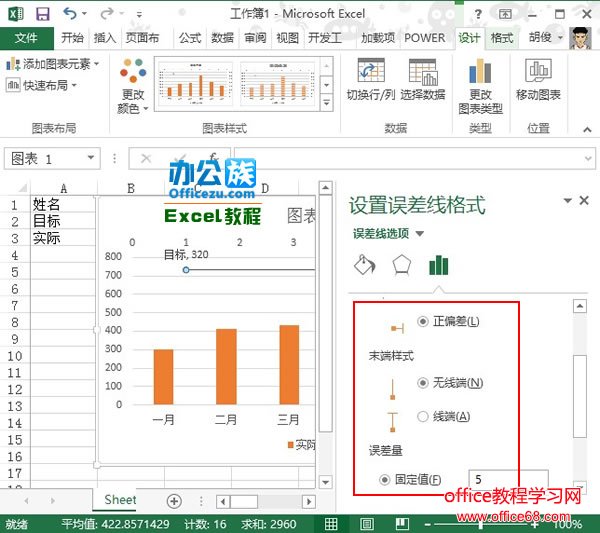The height and width of the screenshot is (533, 600).
Task: Click worksheet vertical scrollbar down arrow
Action: pos(325,482)
